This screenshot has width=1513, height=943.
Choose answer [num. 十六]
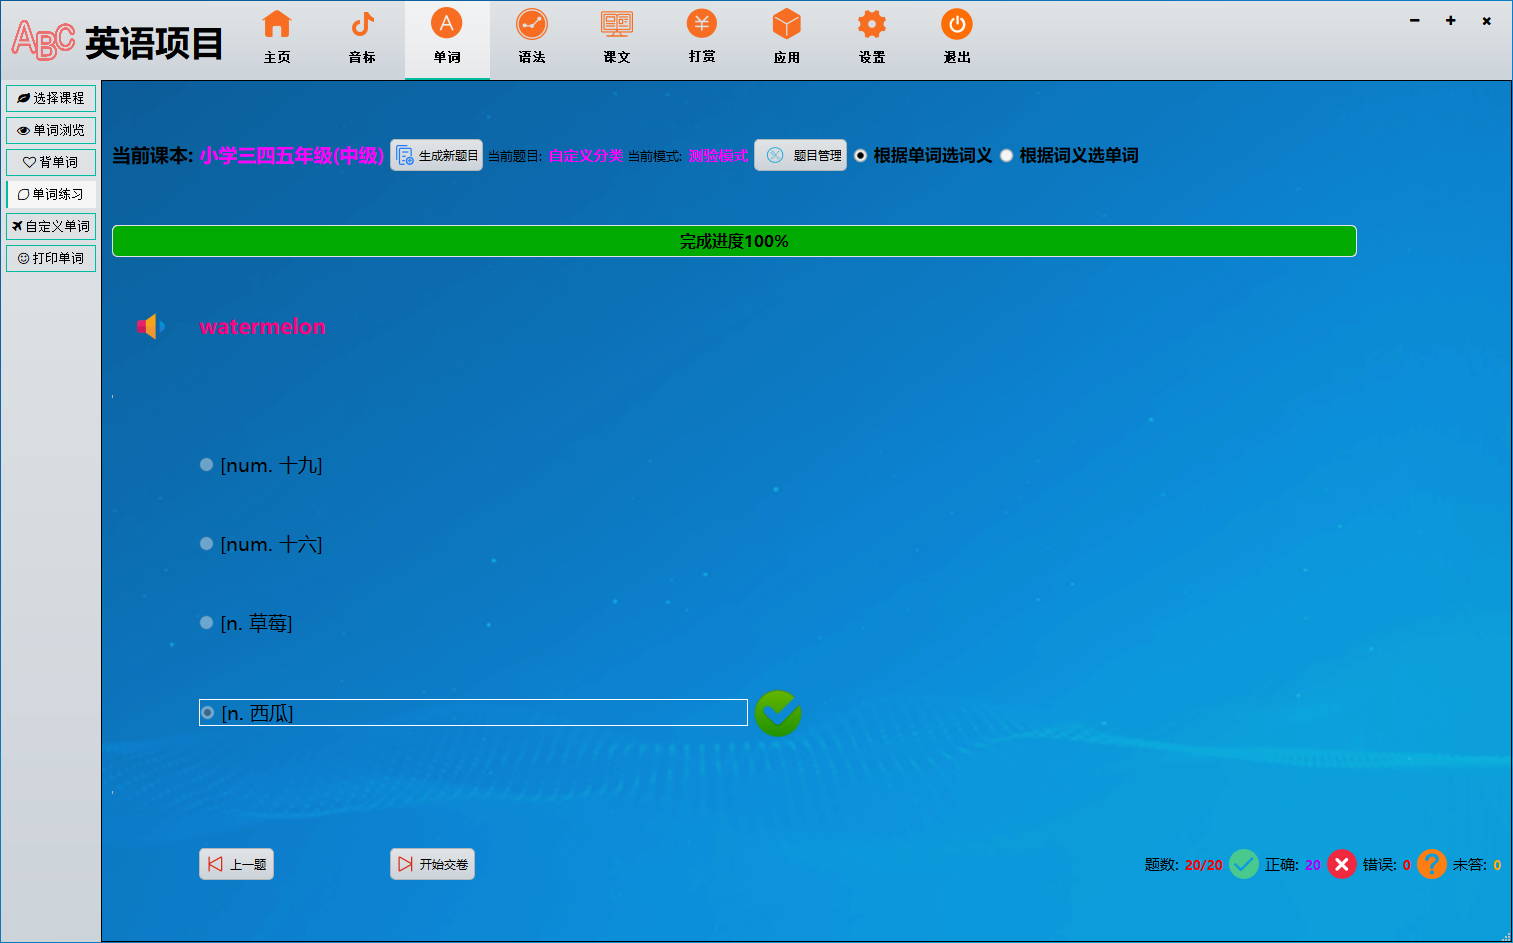(x=261, y=544)
